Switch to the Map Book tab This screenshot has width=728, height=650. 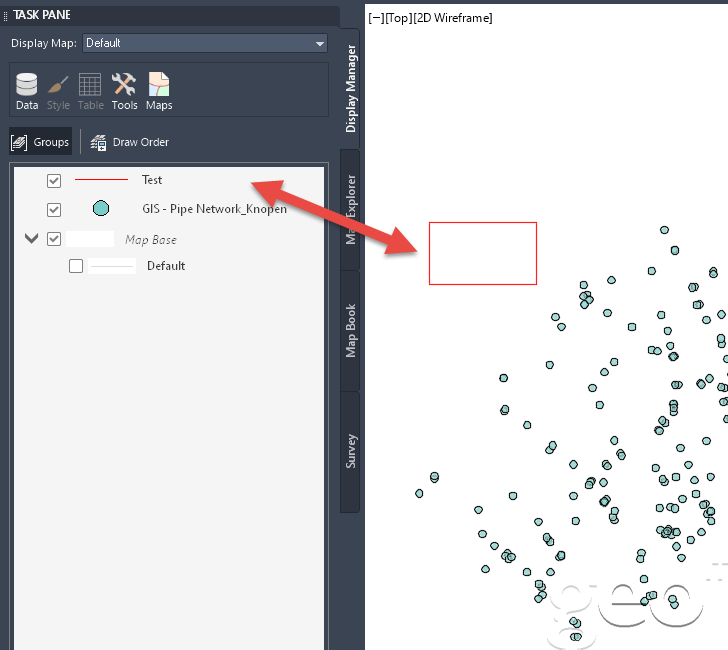351,331
